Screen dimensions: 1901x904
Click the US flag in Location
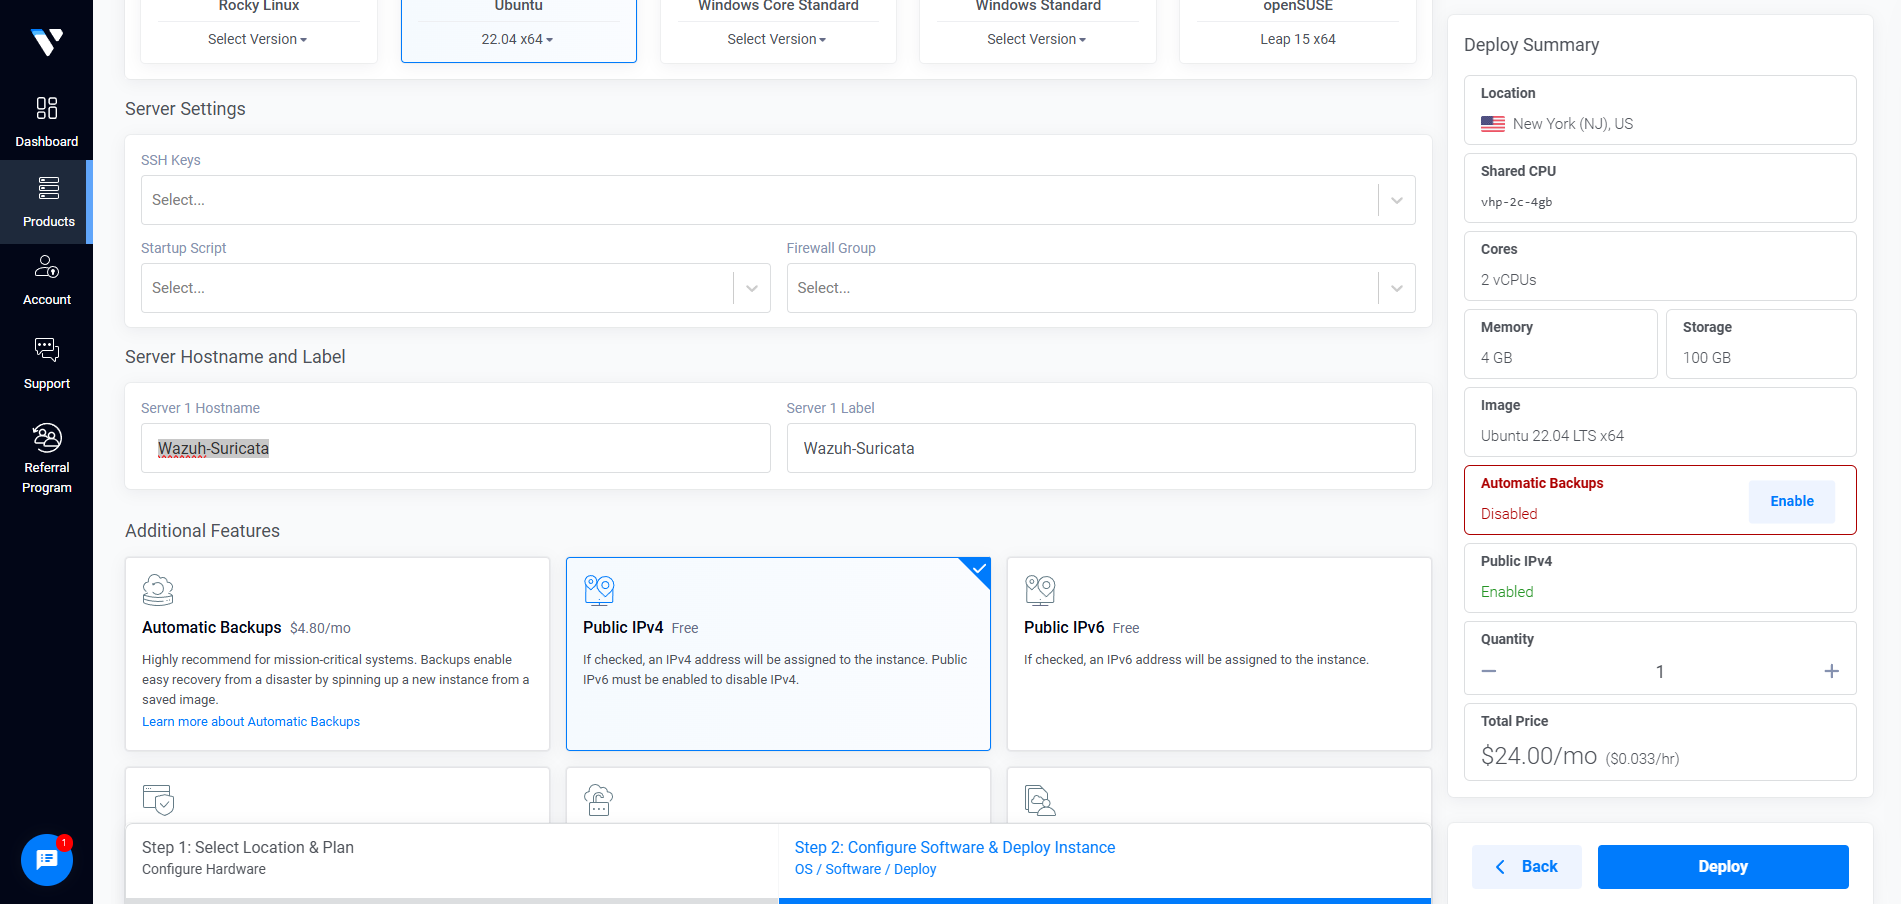1493,124
